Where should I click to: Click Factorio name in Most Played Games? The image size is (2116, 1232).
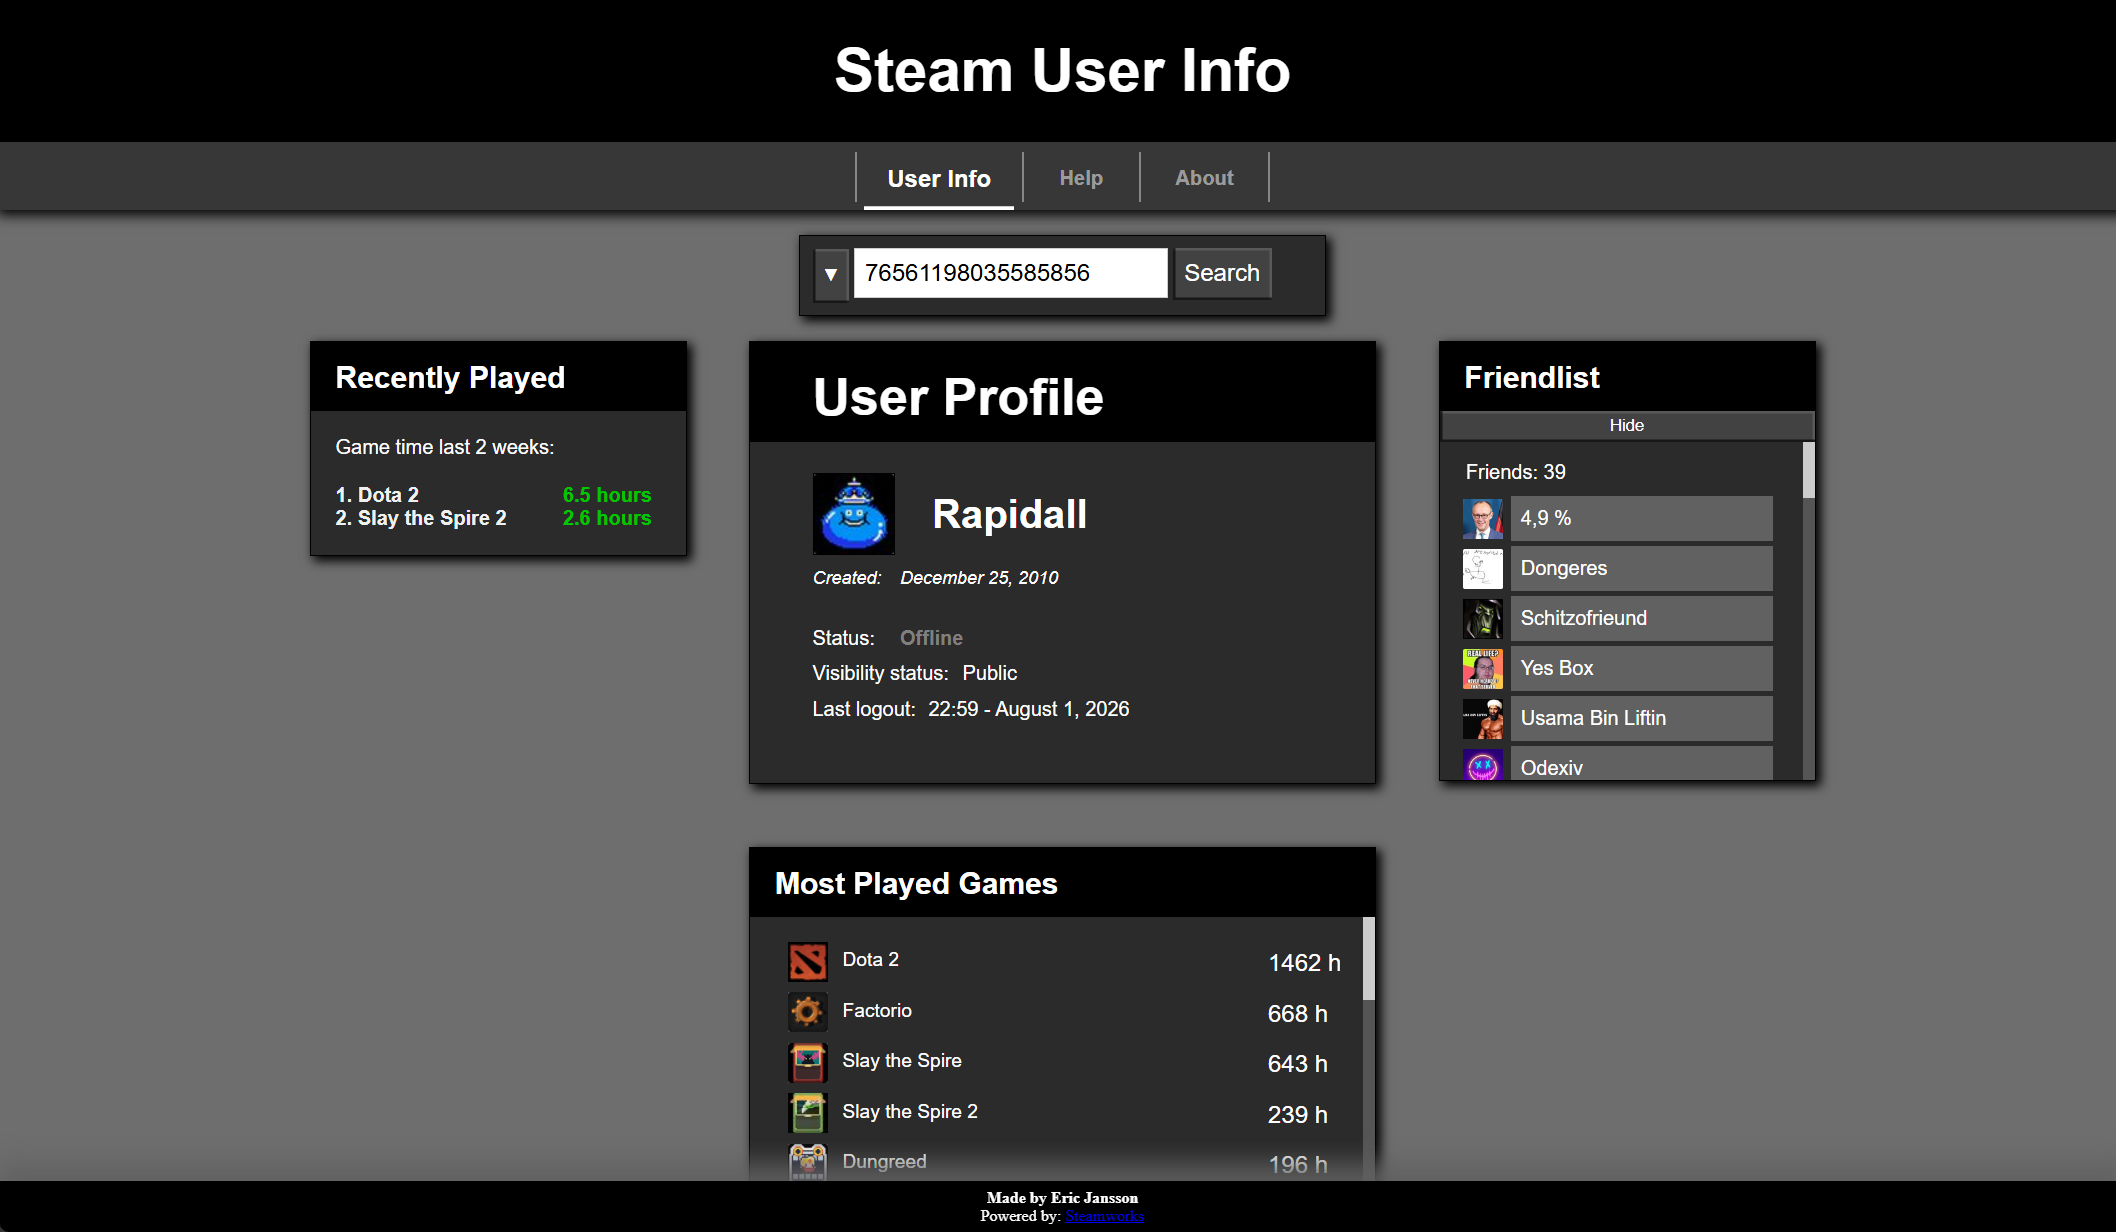coord(877,1011)
